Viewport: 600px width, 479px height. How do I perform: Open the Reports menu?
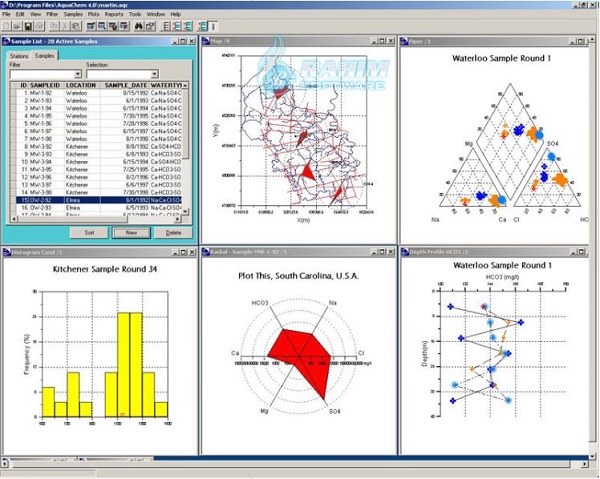click(114, 14)
